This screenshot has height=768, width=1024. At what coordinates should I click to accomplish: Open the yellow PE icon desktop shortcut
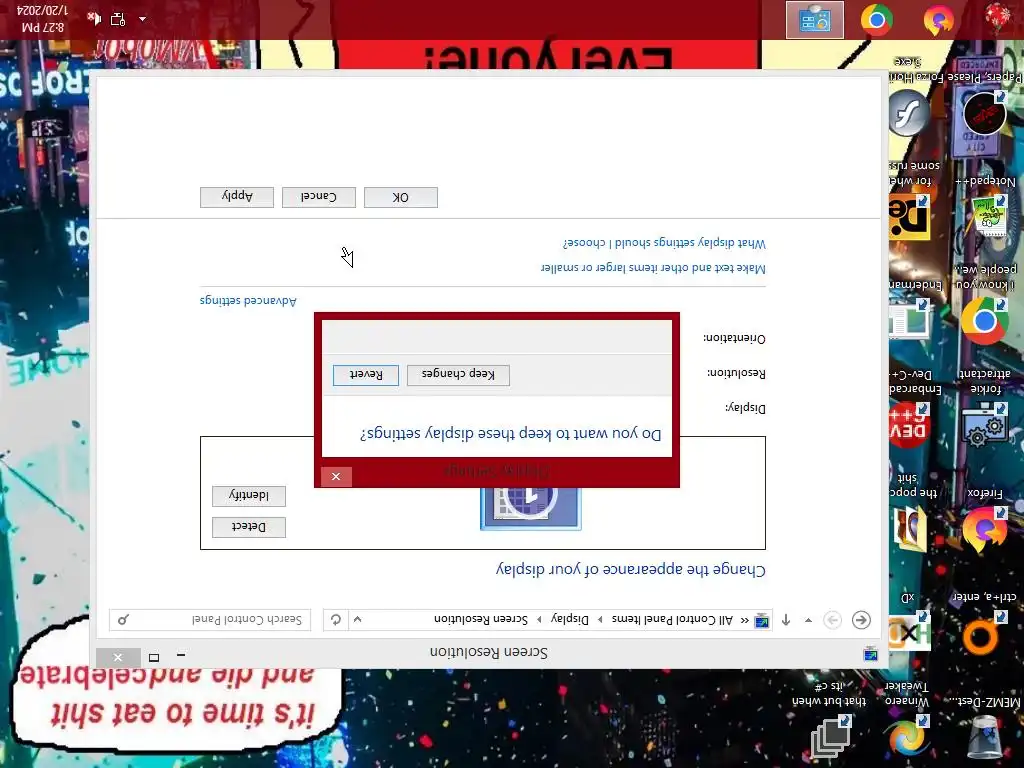coord(909,217)
